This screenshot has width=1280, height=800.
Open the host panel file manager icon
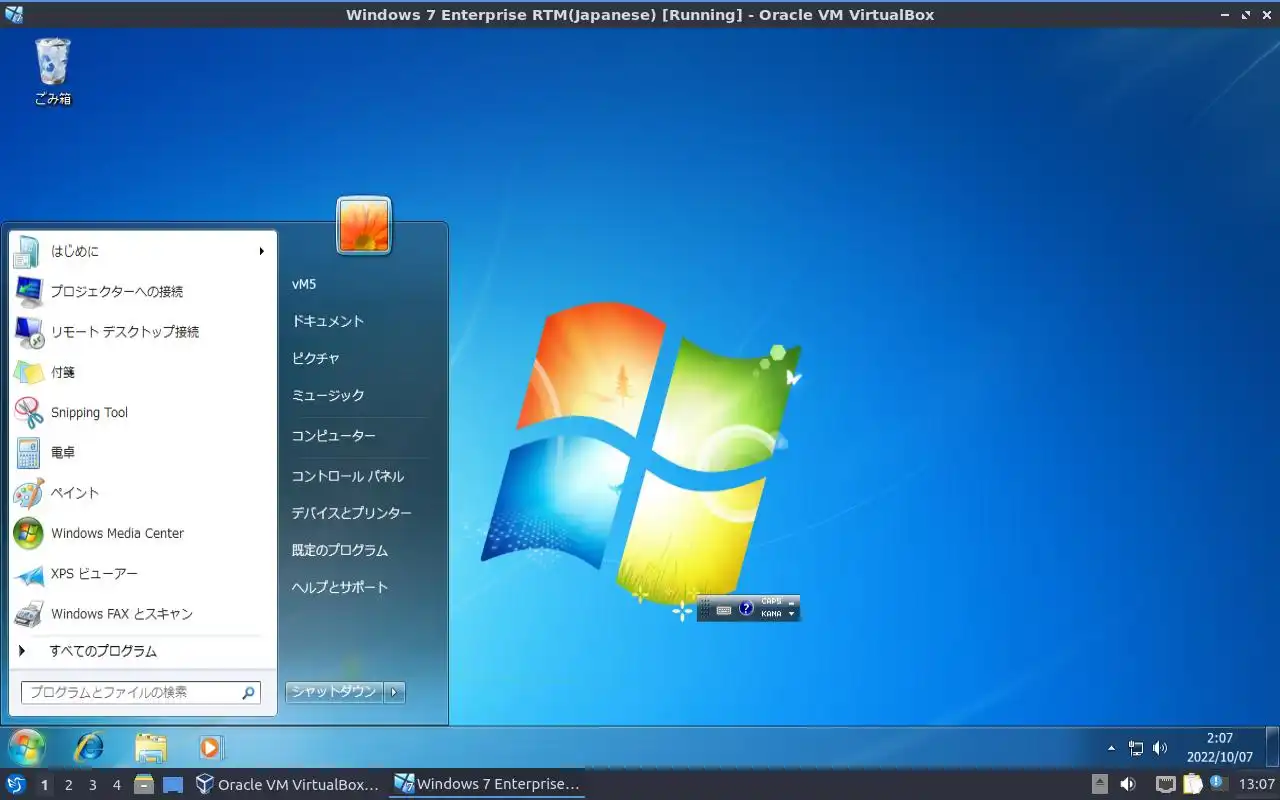click(x=144, y=784)
